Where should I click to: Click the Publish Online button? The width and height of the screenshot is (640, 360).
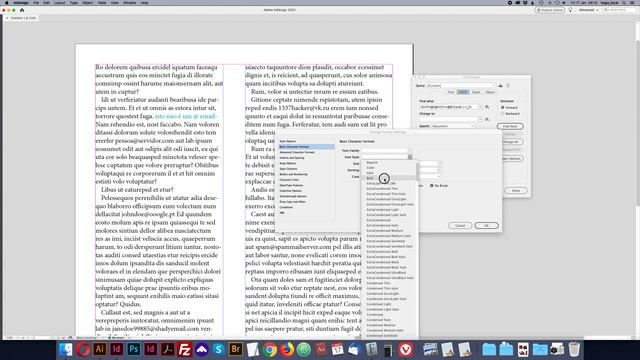pos(550,10)
